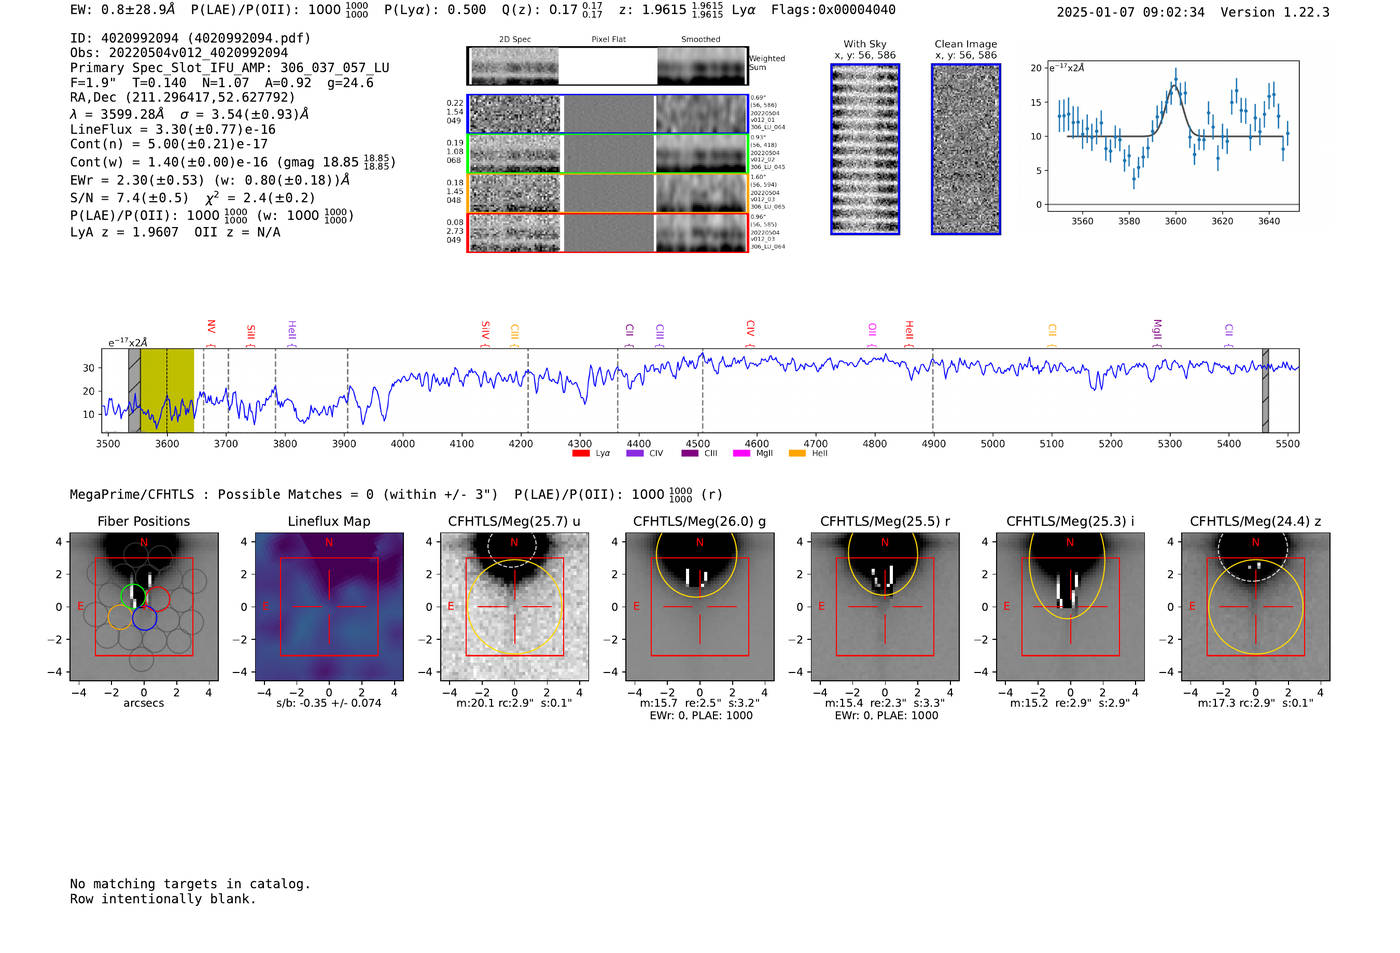This screenshot has width=1400, height=953.
Task: Click the red CIV line marker label
Action: click(750, 328)
